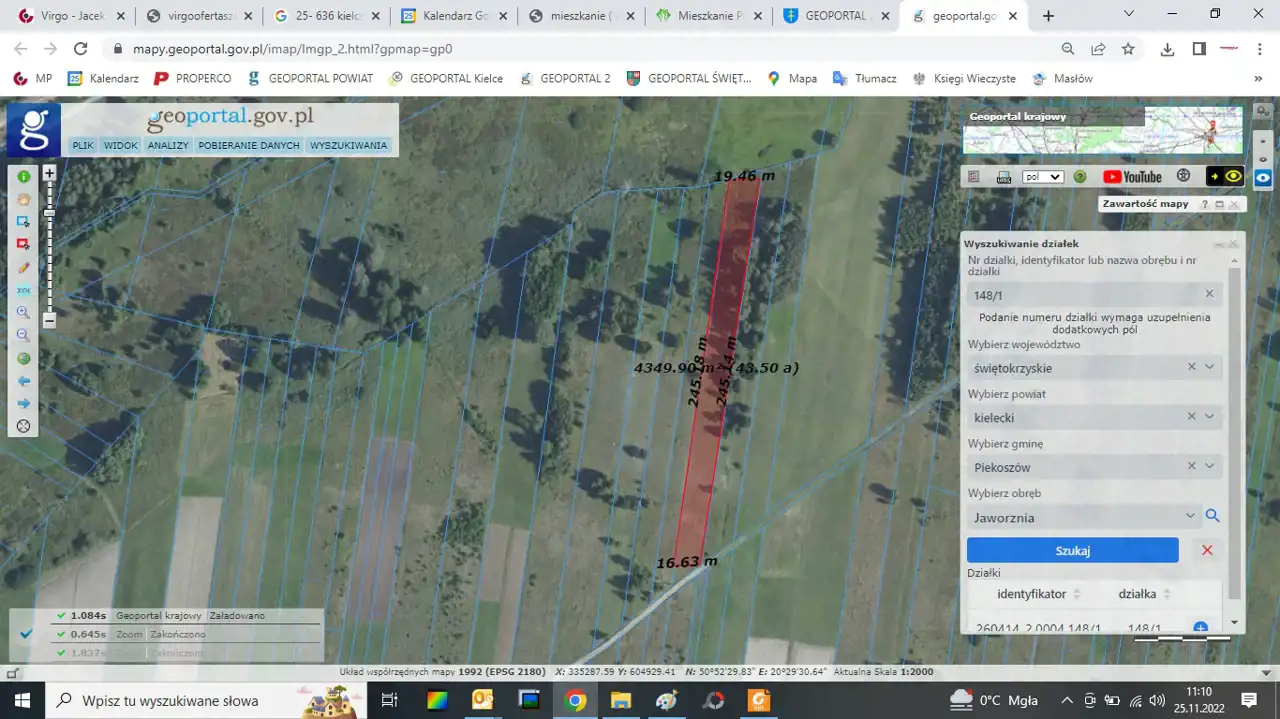
Task: Show full map extent with globe icon
Action: coord(23,359)
